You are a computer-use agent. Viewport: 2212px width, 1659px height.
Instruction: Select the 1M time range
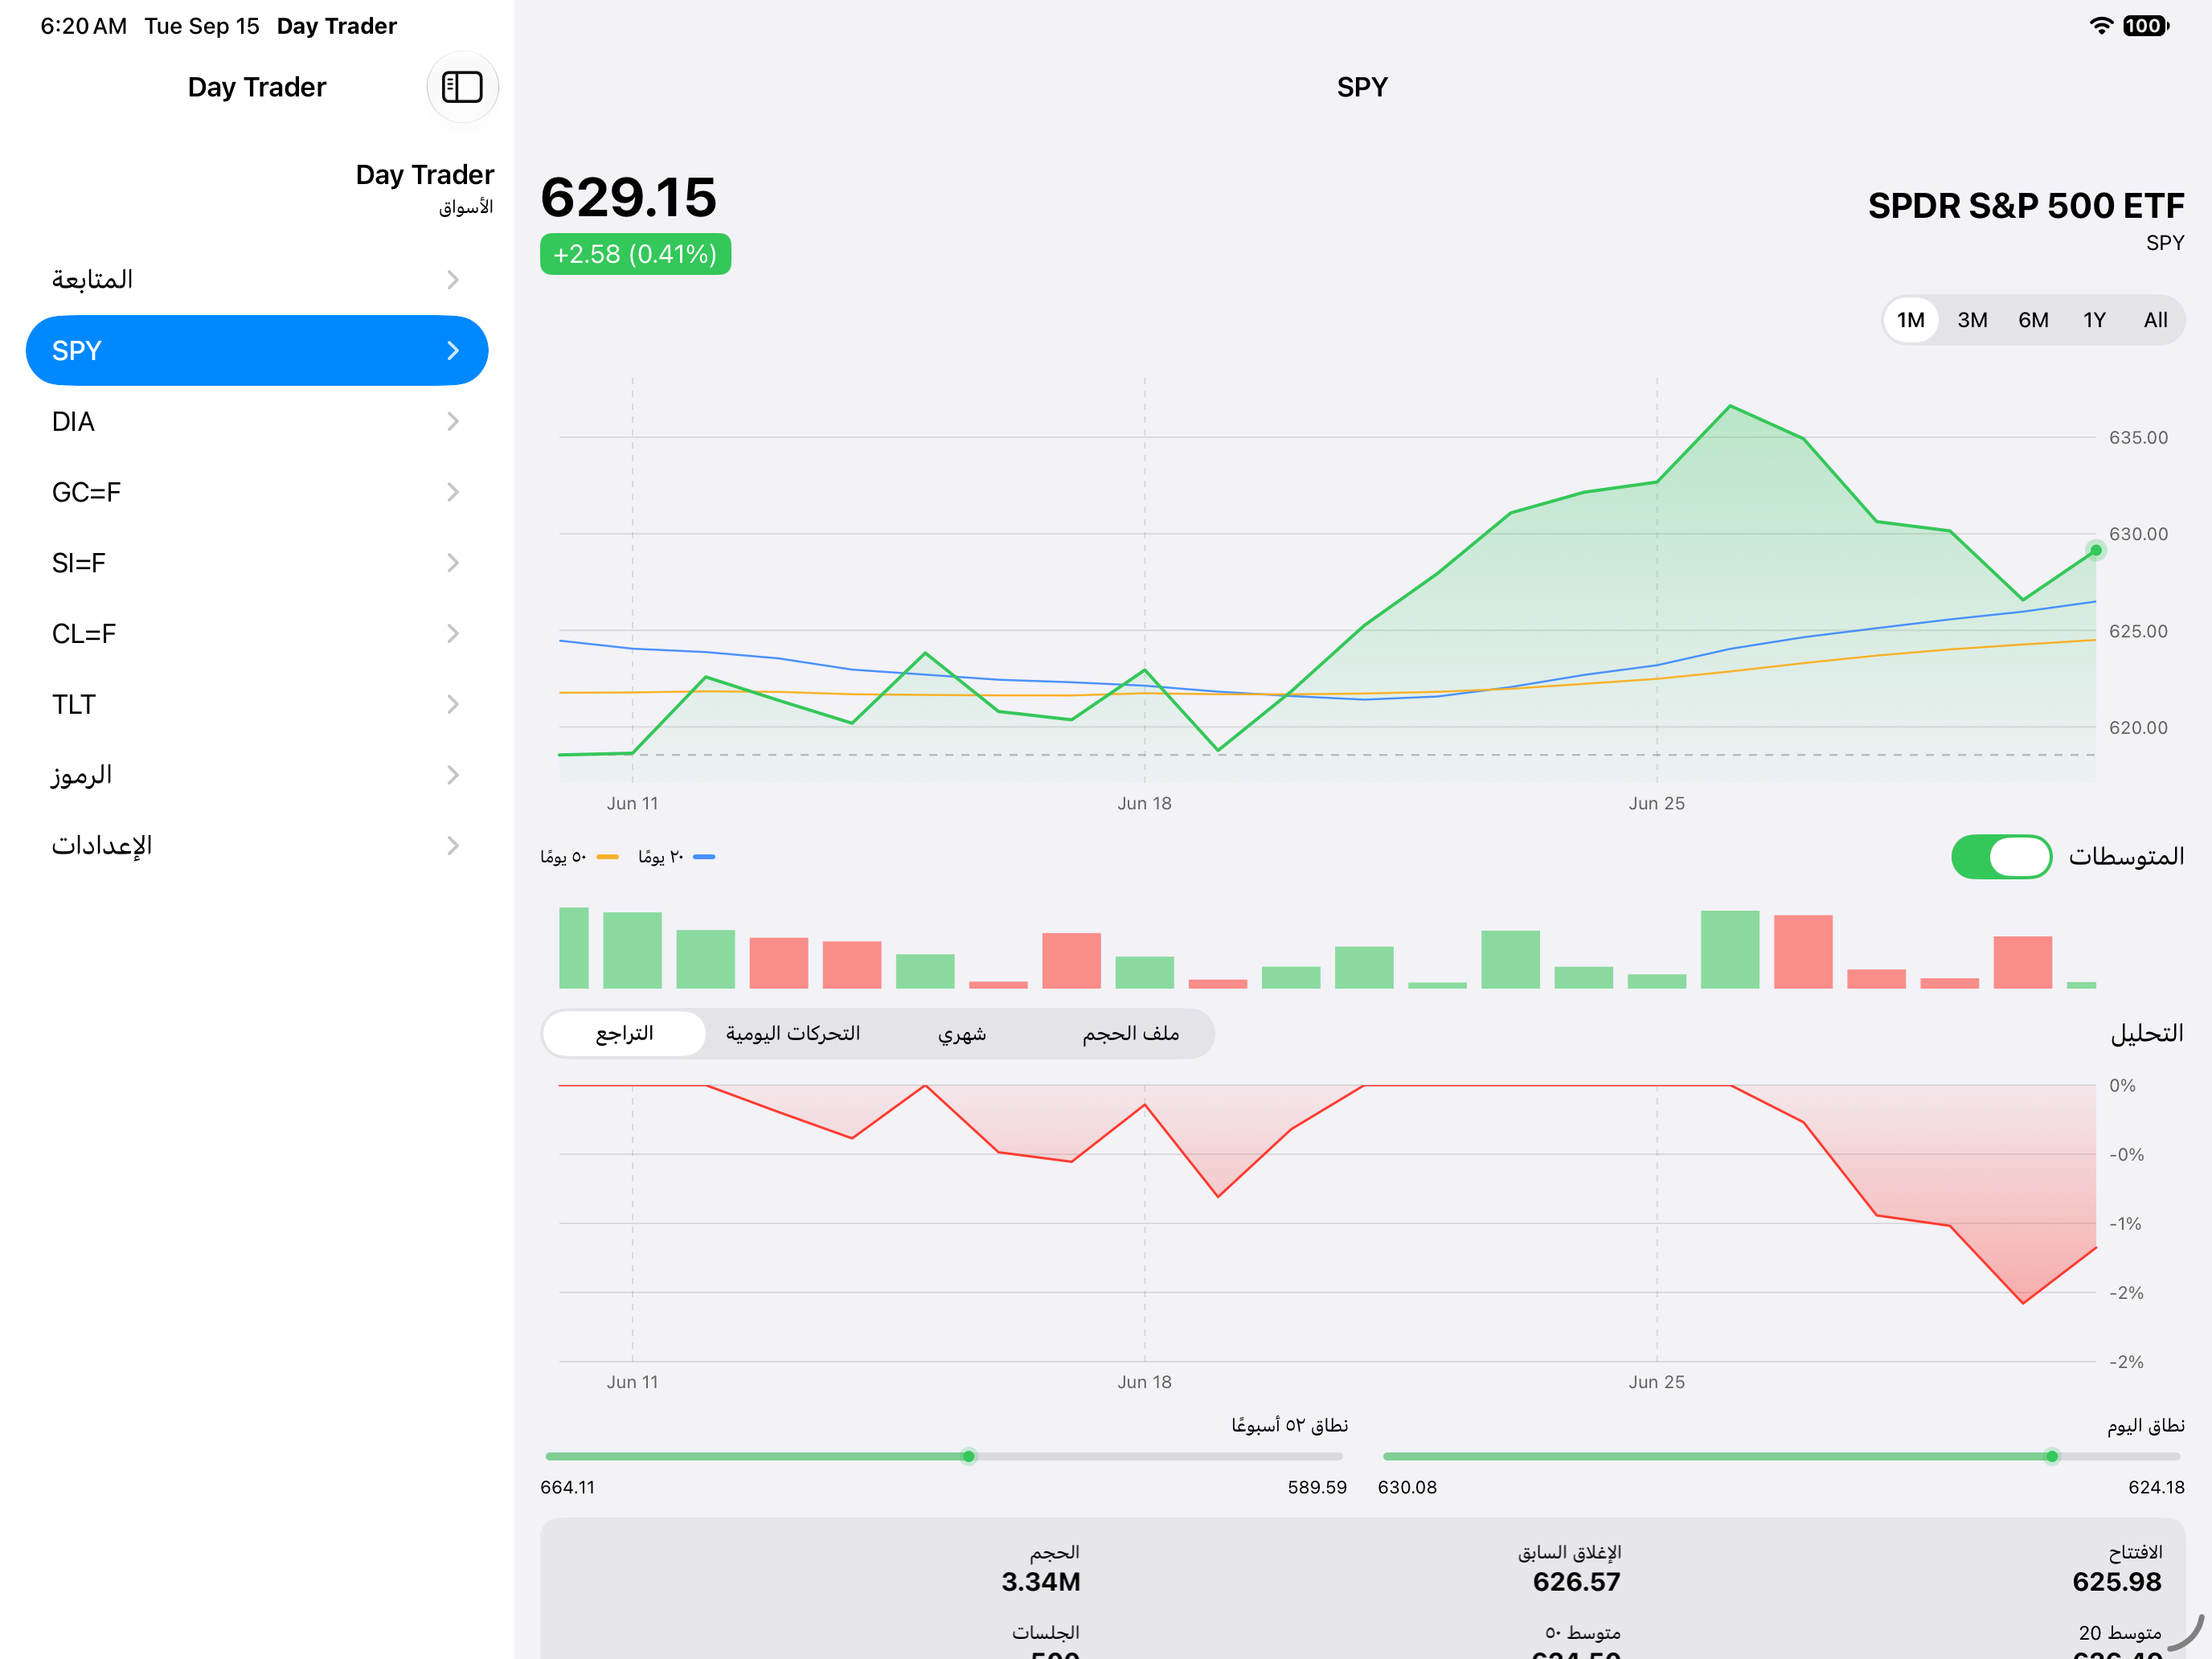click(1911, 320)
